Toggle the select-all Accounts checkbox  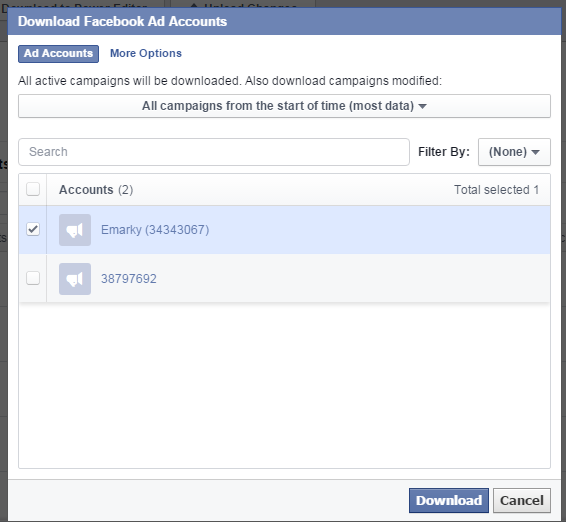pos(33,189)
